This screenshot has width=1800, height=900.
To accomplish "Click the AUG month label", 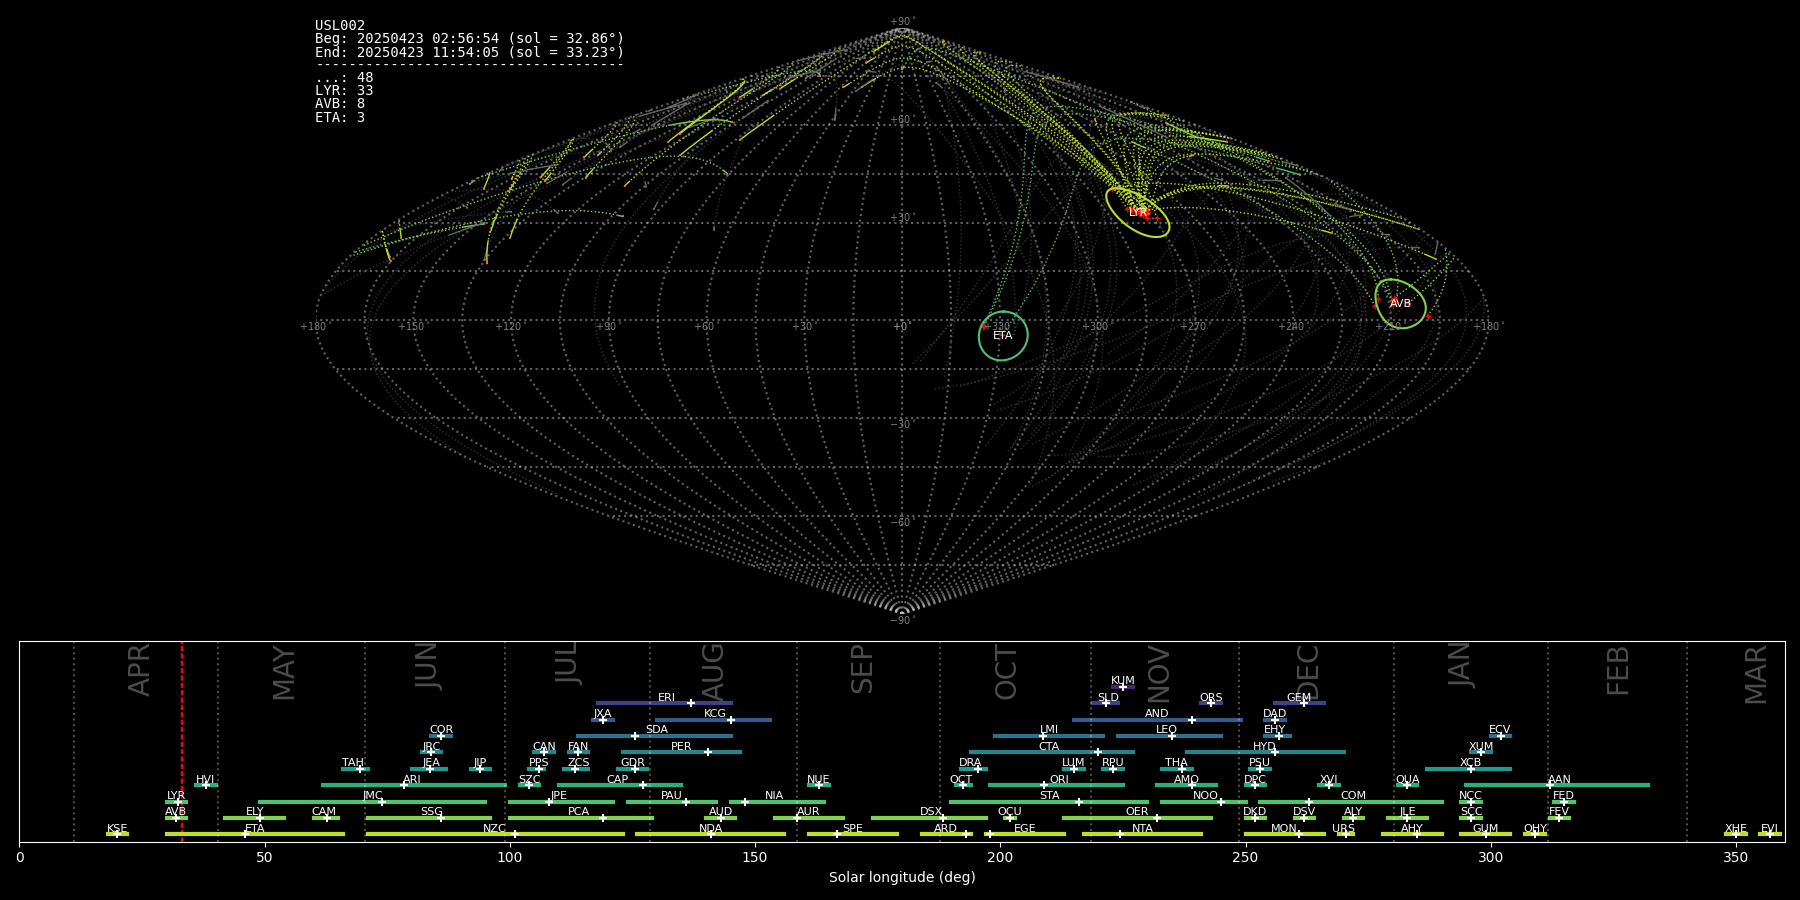I will (713, 670).
